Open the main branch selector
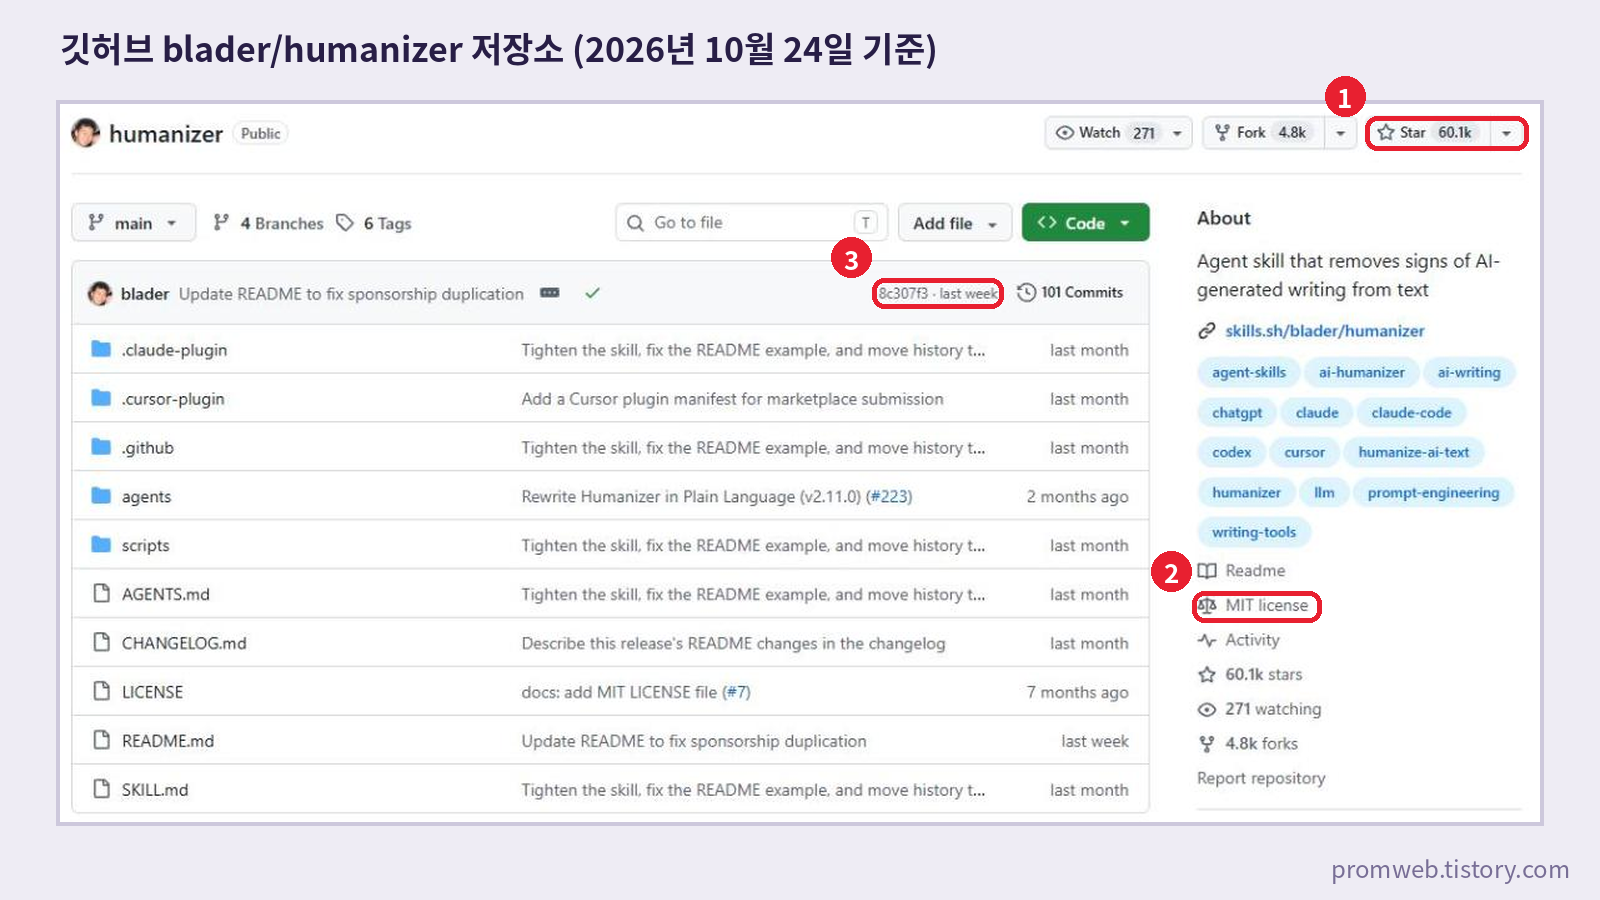Screen dimensions: 1600x900 [133, 223]
